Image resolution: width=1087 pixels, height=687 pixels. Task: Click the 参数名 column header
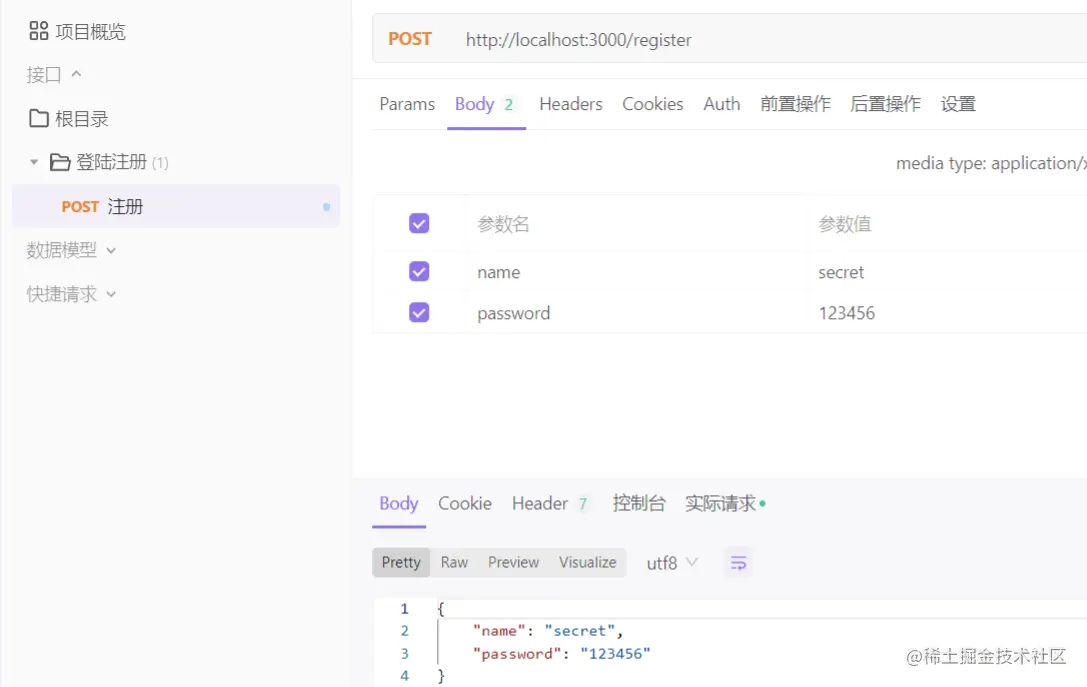pos(503,224)
